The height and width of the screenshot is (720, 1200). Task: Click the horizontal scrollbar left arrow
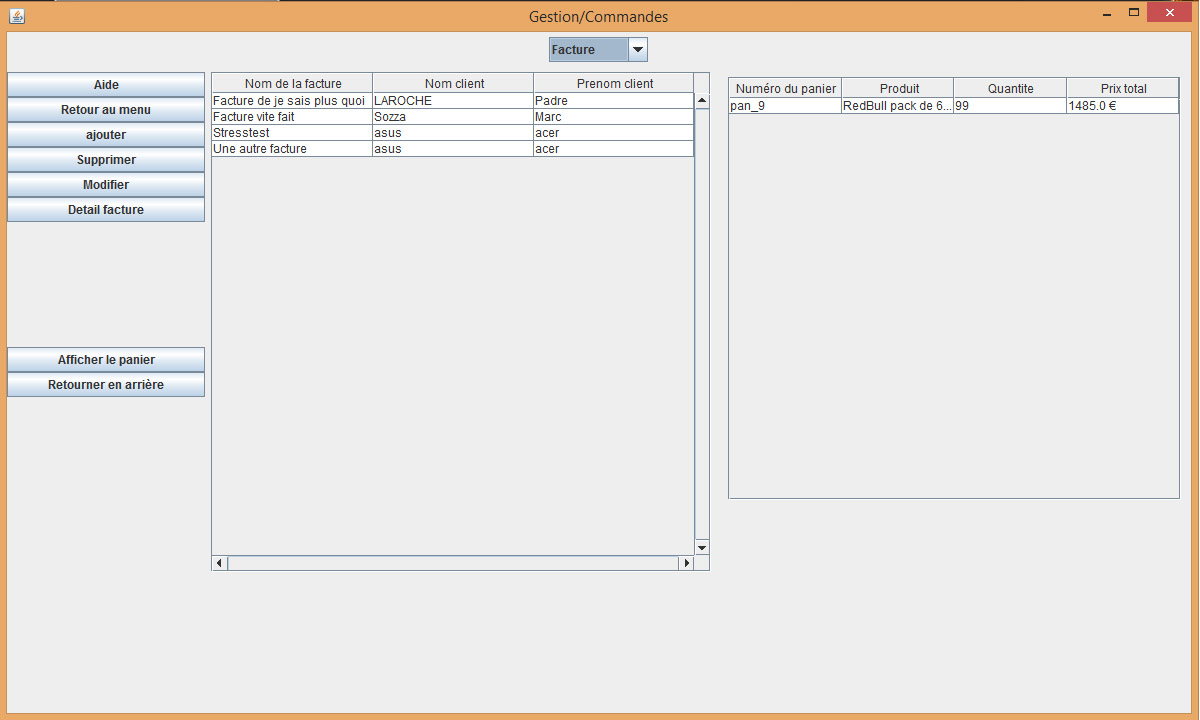tap(220, 564)
